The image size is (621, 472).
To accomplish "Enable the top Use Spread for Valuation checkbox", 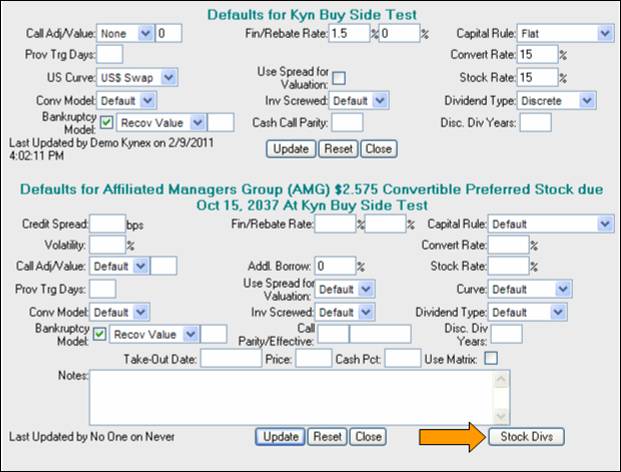I will (339, 78).
